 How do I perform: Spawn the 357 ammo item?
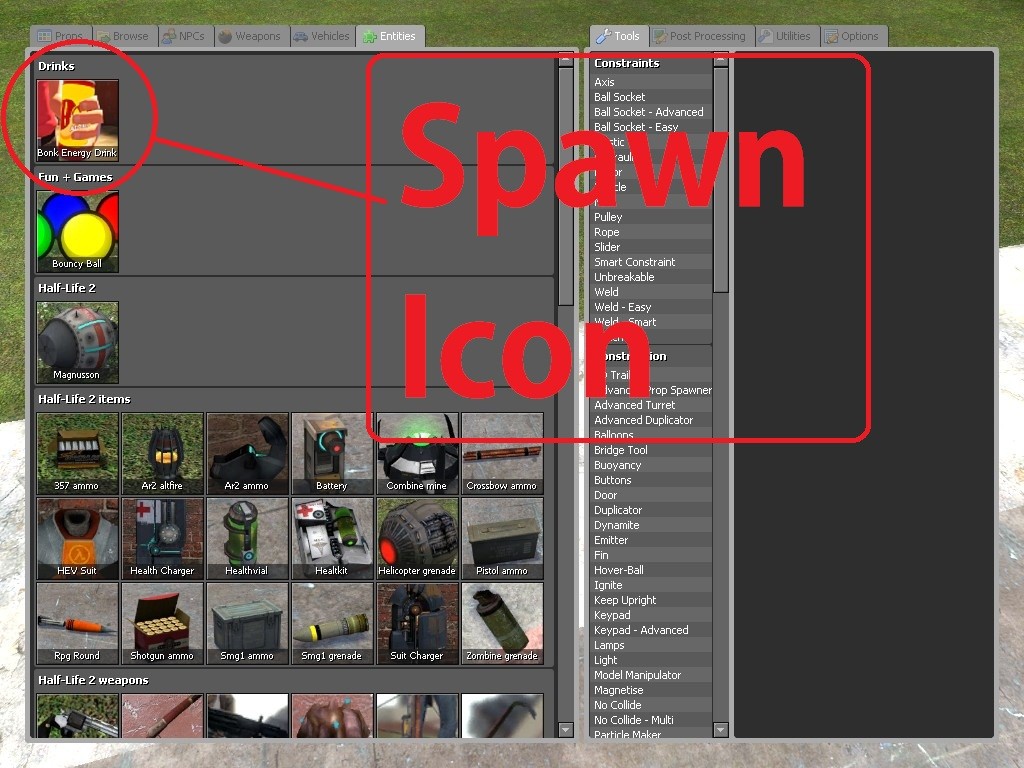(77, 453)
